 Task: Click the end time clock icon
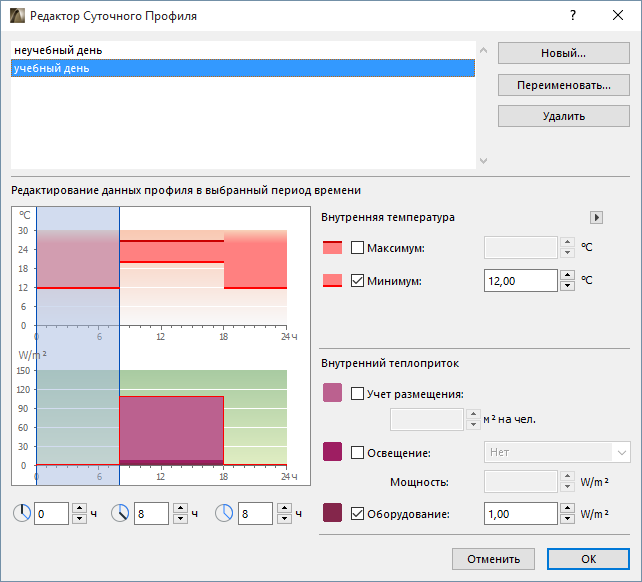tap(120, 513)
